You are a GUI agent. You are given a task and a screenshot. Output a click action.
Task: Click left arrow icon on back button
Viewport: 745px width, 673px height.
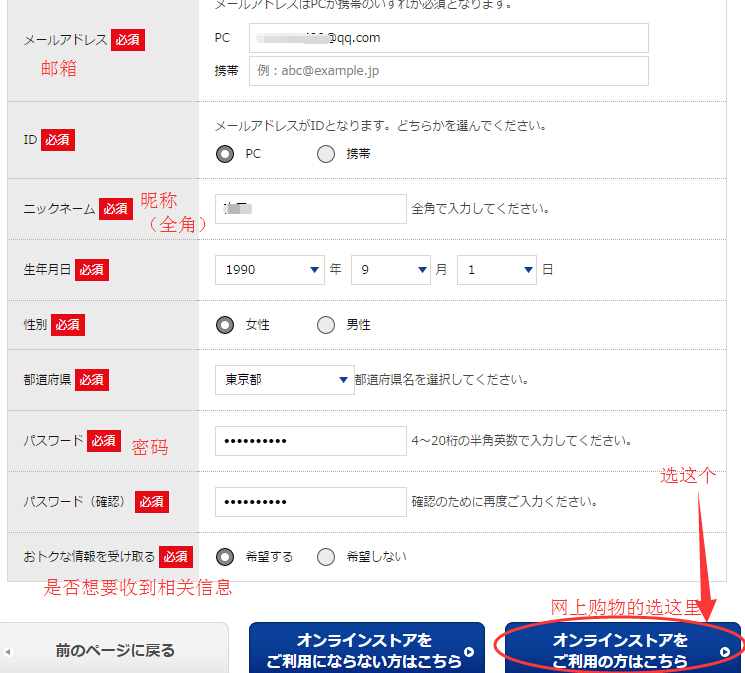8,651
